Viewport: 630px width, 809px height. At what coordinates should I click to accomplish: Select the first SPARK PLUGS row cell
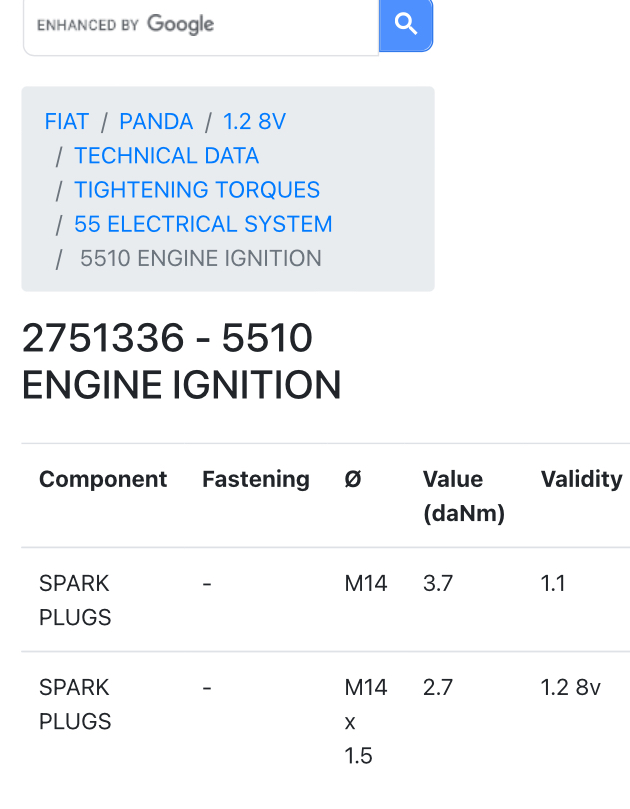(x=75, y=600)
